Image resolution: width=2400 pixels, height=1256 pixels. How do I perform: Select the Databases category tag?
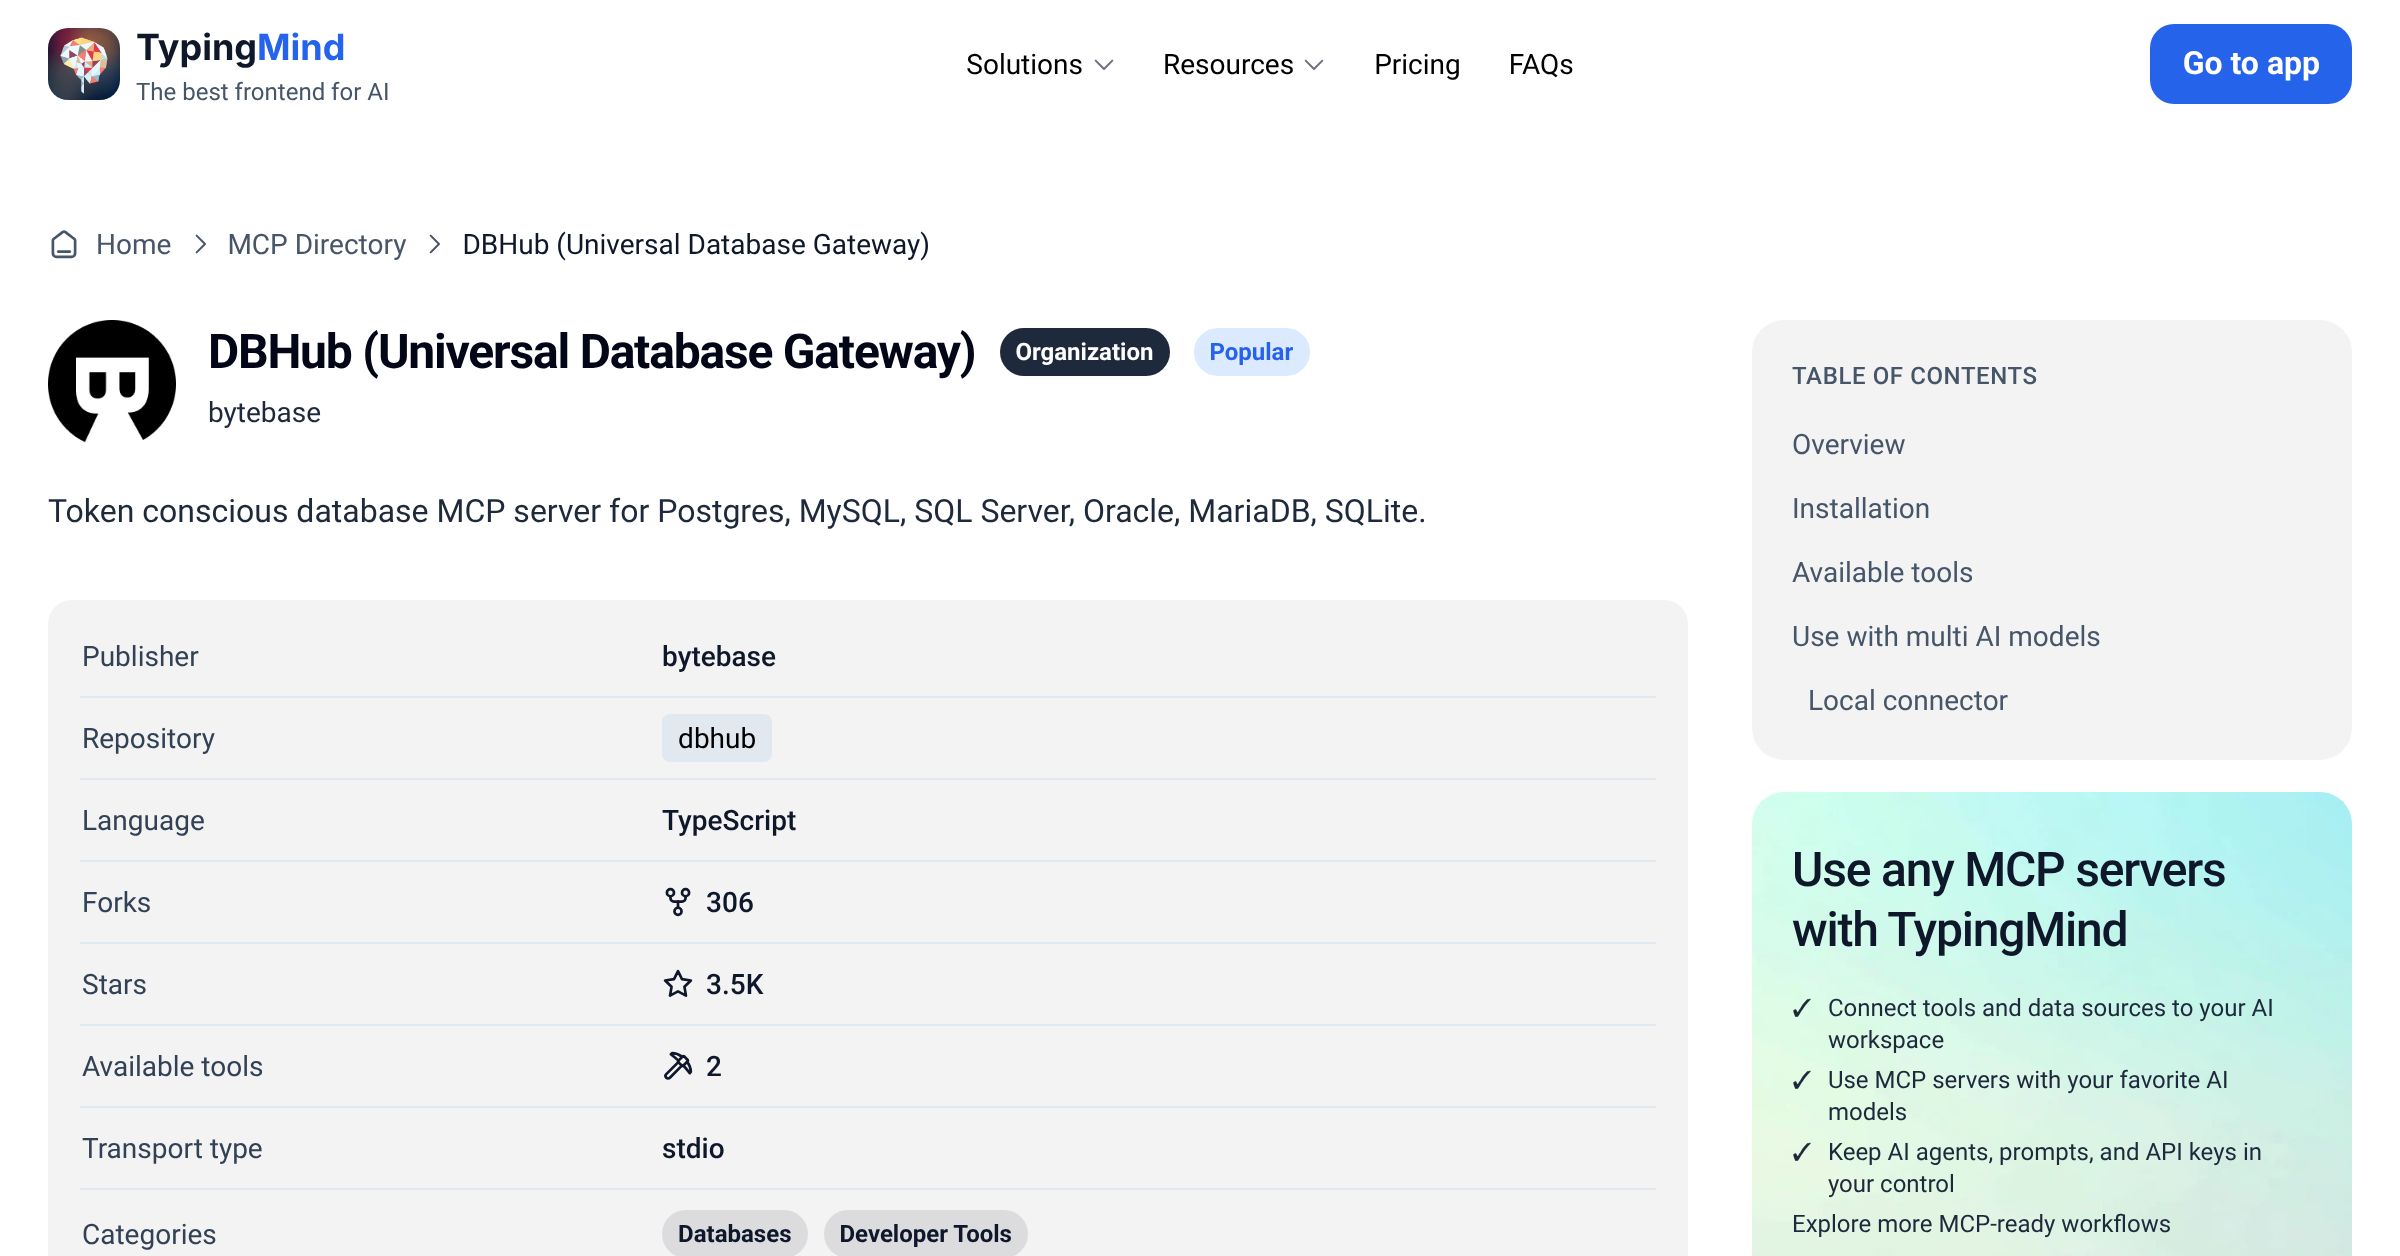point(735,1234)
